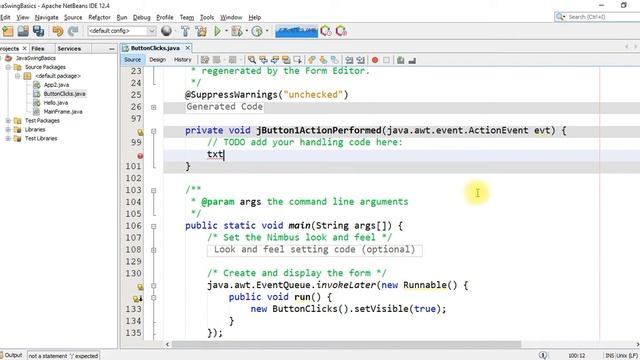Click the Find Selection magnifier icon

252,60
